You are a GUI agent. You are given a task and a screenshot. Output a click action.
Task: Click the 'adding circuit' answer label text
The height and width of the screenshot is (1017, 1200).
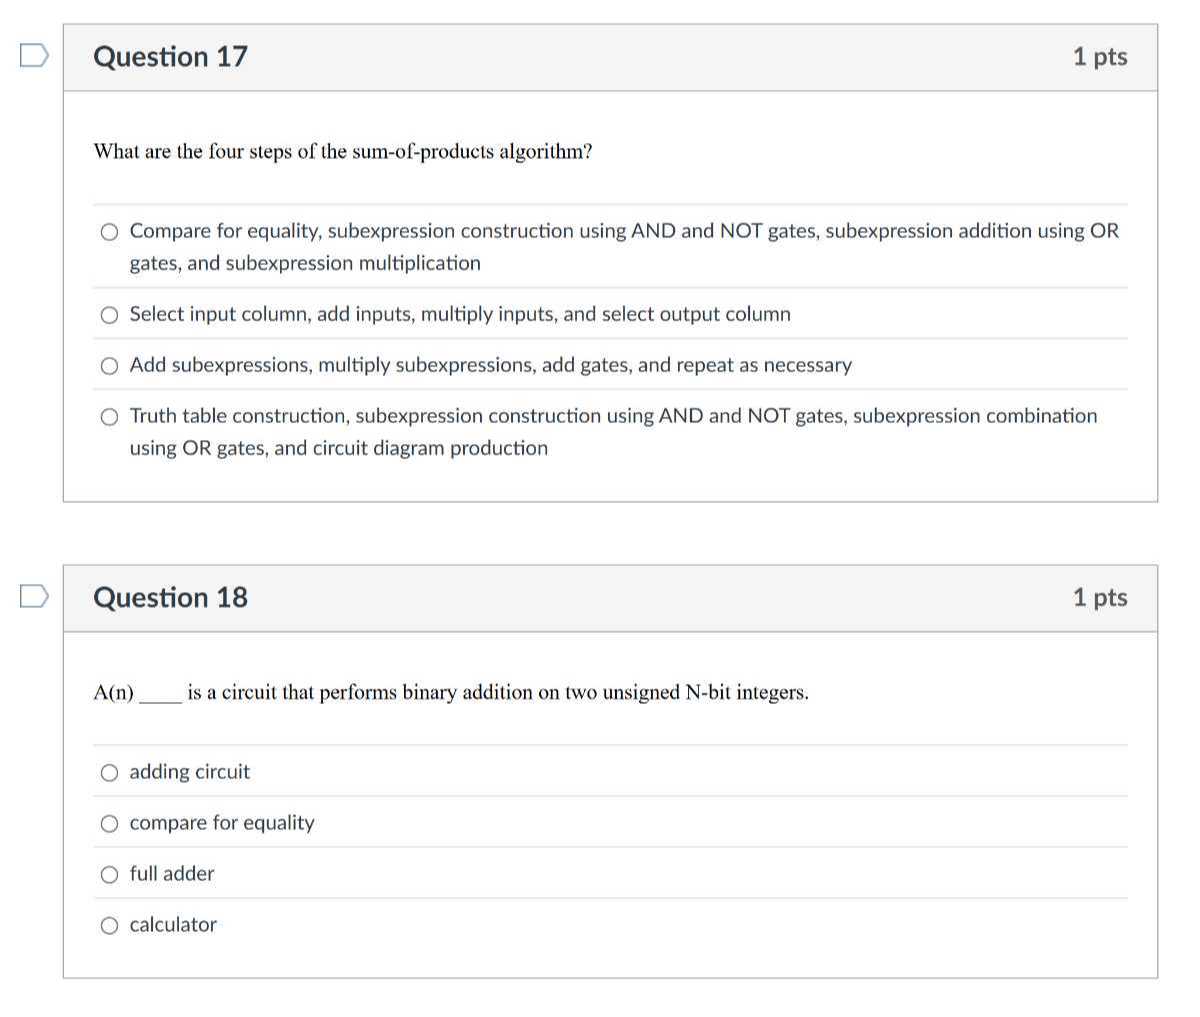pyautogui.click(x=190, y=772)
